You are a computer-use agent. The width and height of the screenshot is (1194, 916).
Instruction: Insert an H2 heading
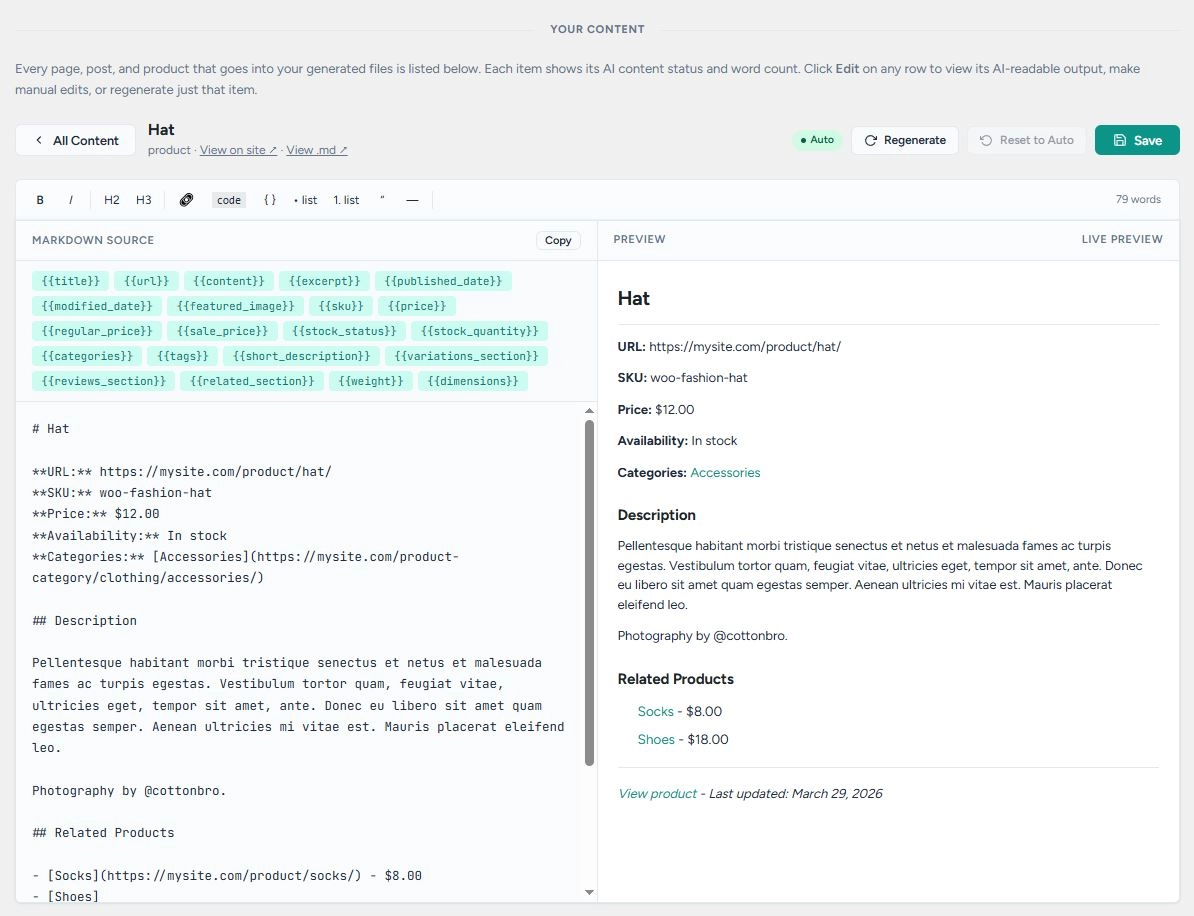coord(111,200)
